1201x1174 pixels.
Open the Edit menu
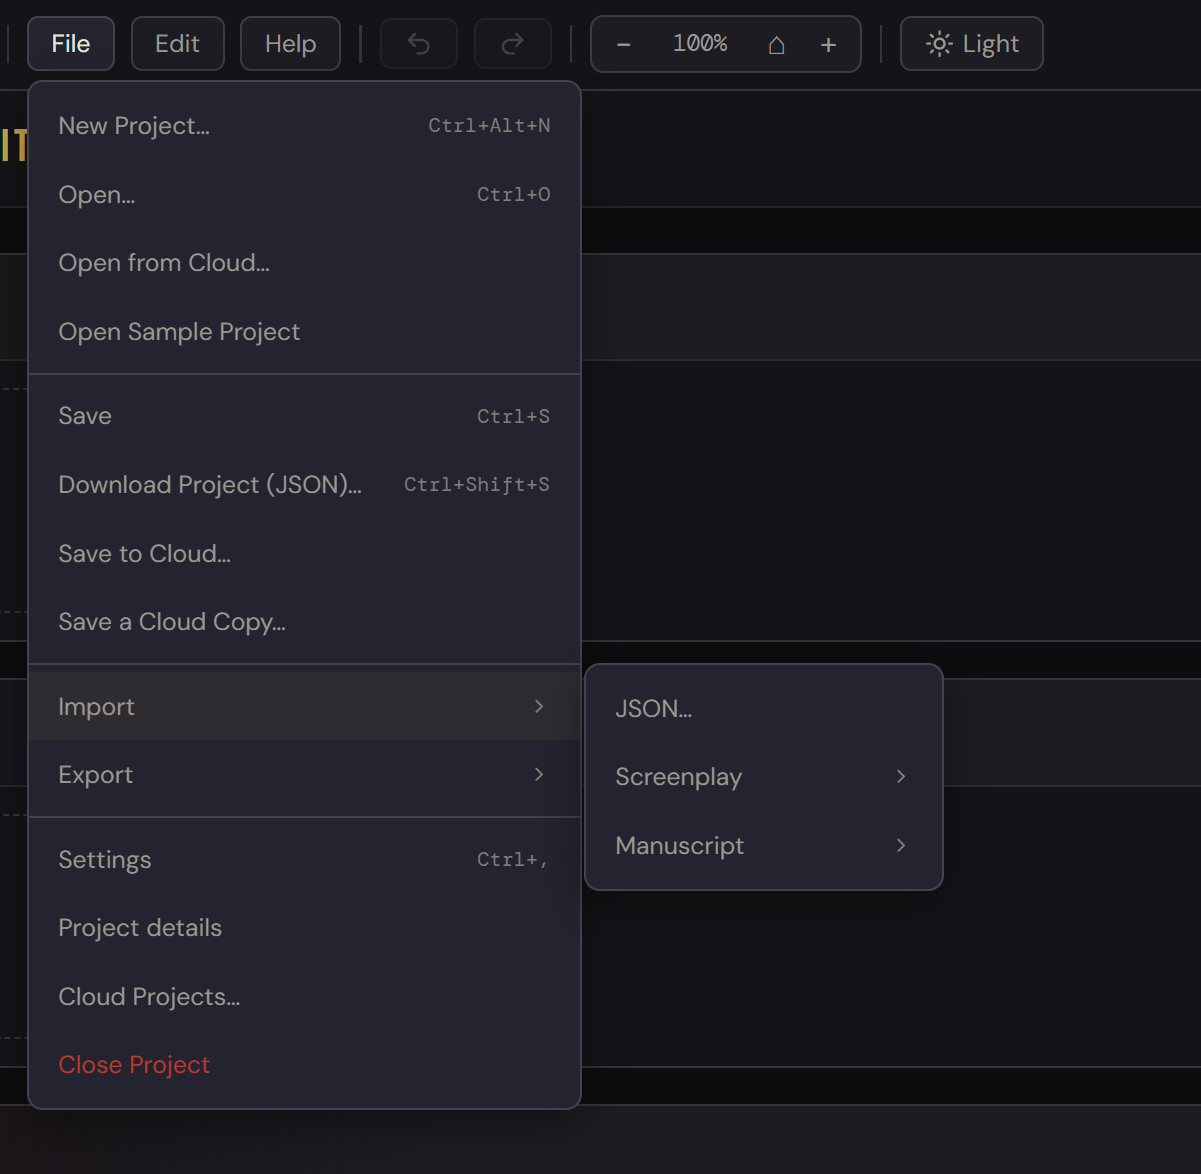(x=177, y=44)
